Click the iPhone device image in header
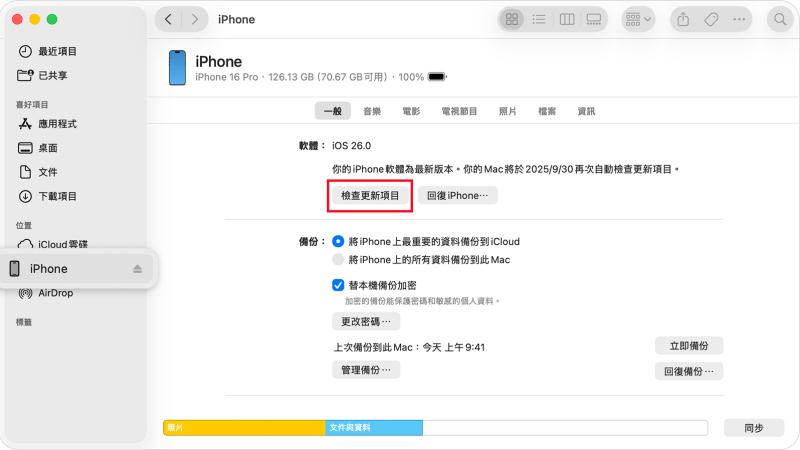Image resolution: width=800 pixels, height=450 pixels. pyautogui.click(x=177, y=67)
